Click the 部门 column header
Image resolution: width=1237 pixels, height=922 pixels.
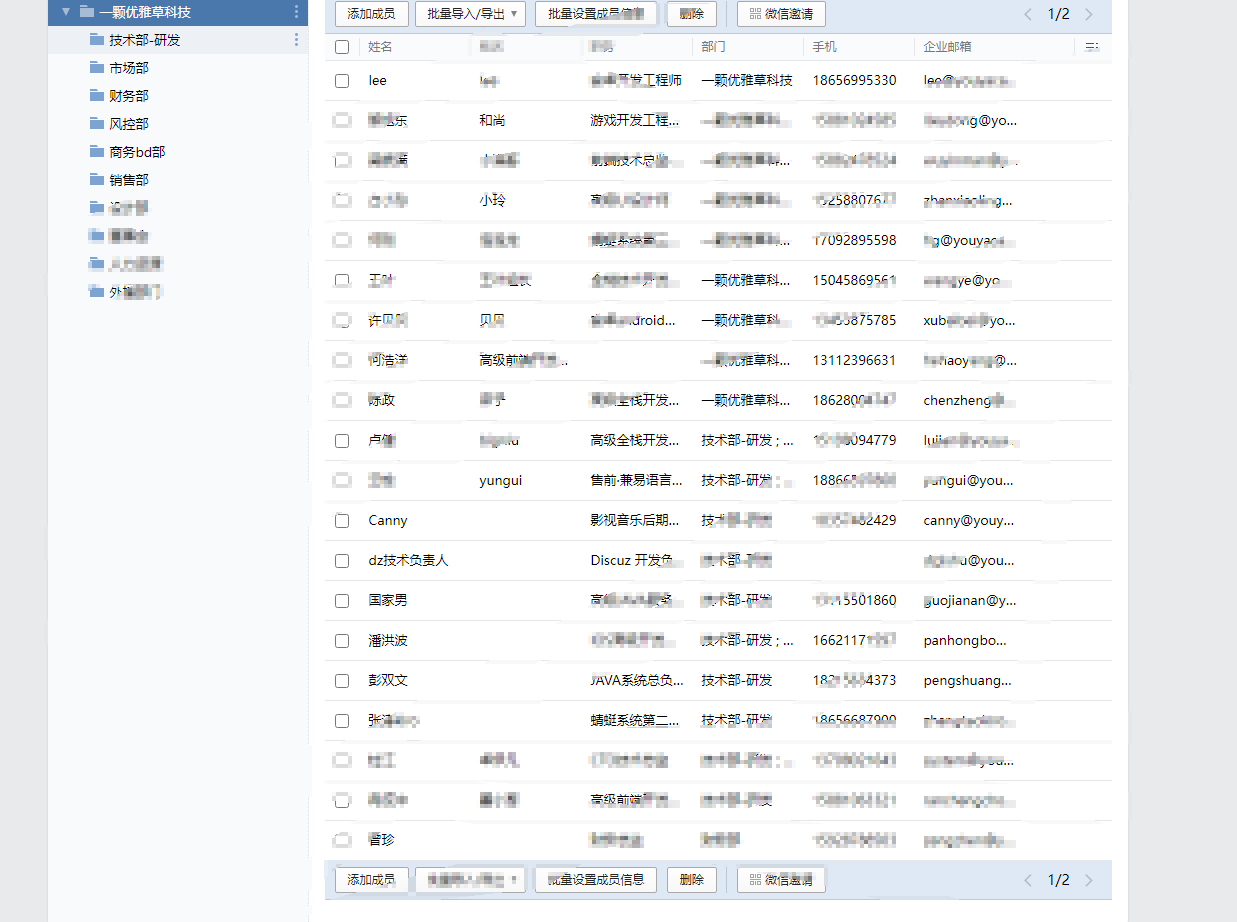(714, 47)
